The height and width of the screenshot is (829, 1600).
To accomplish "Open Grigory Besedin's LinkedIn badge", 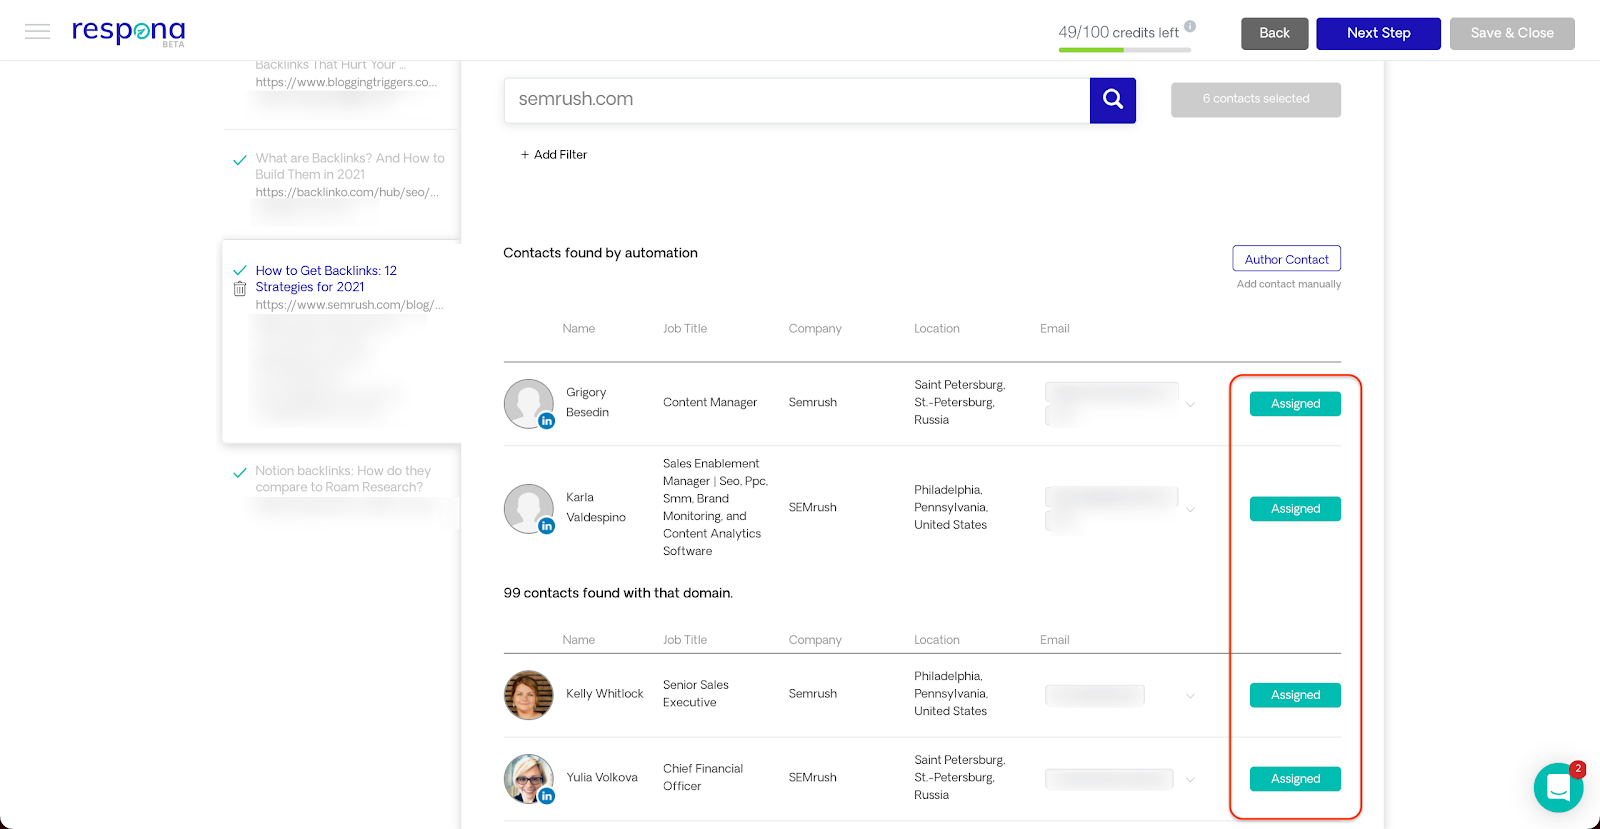I will [547, 421].
